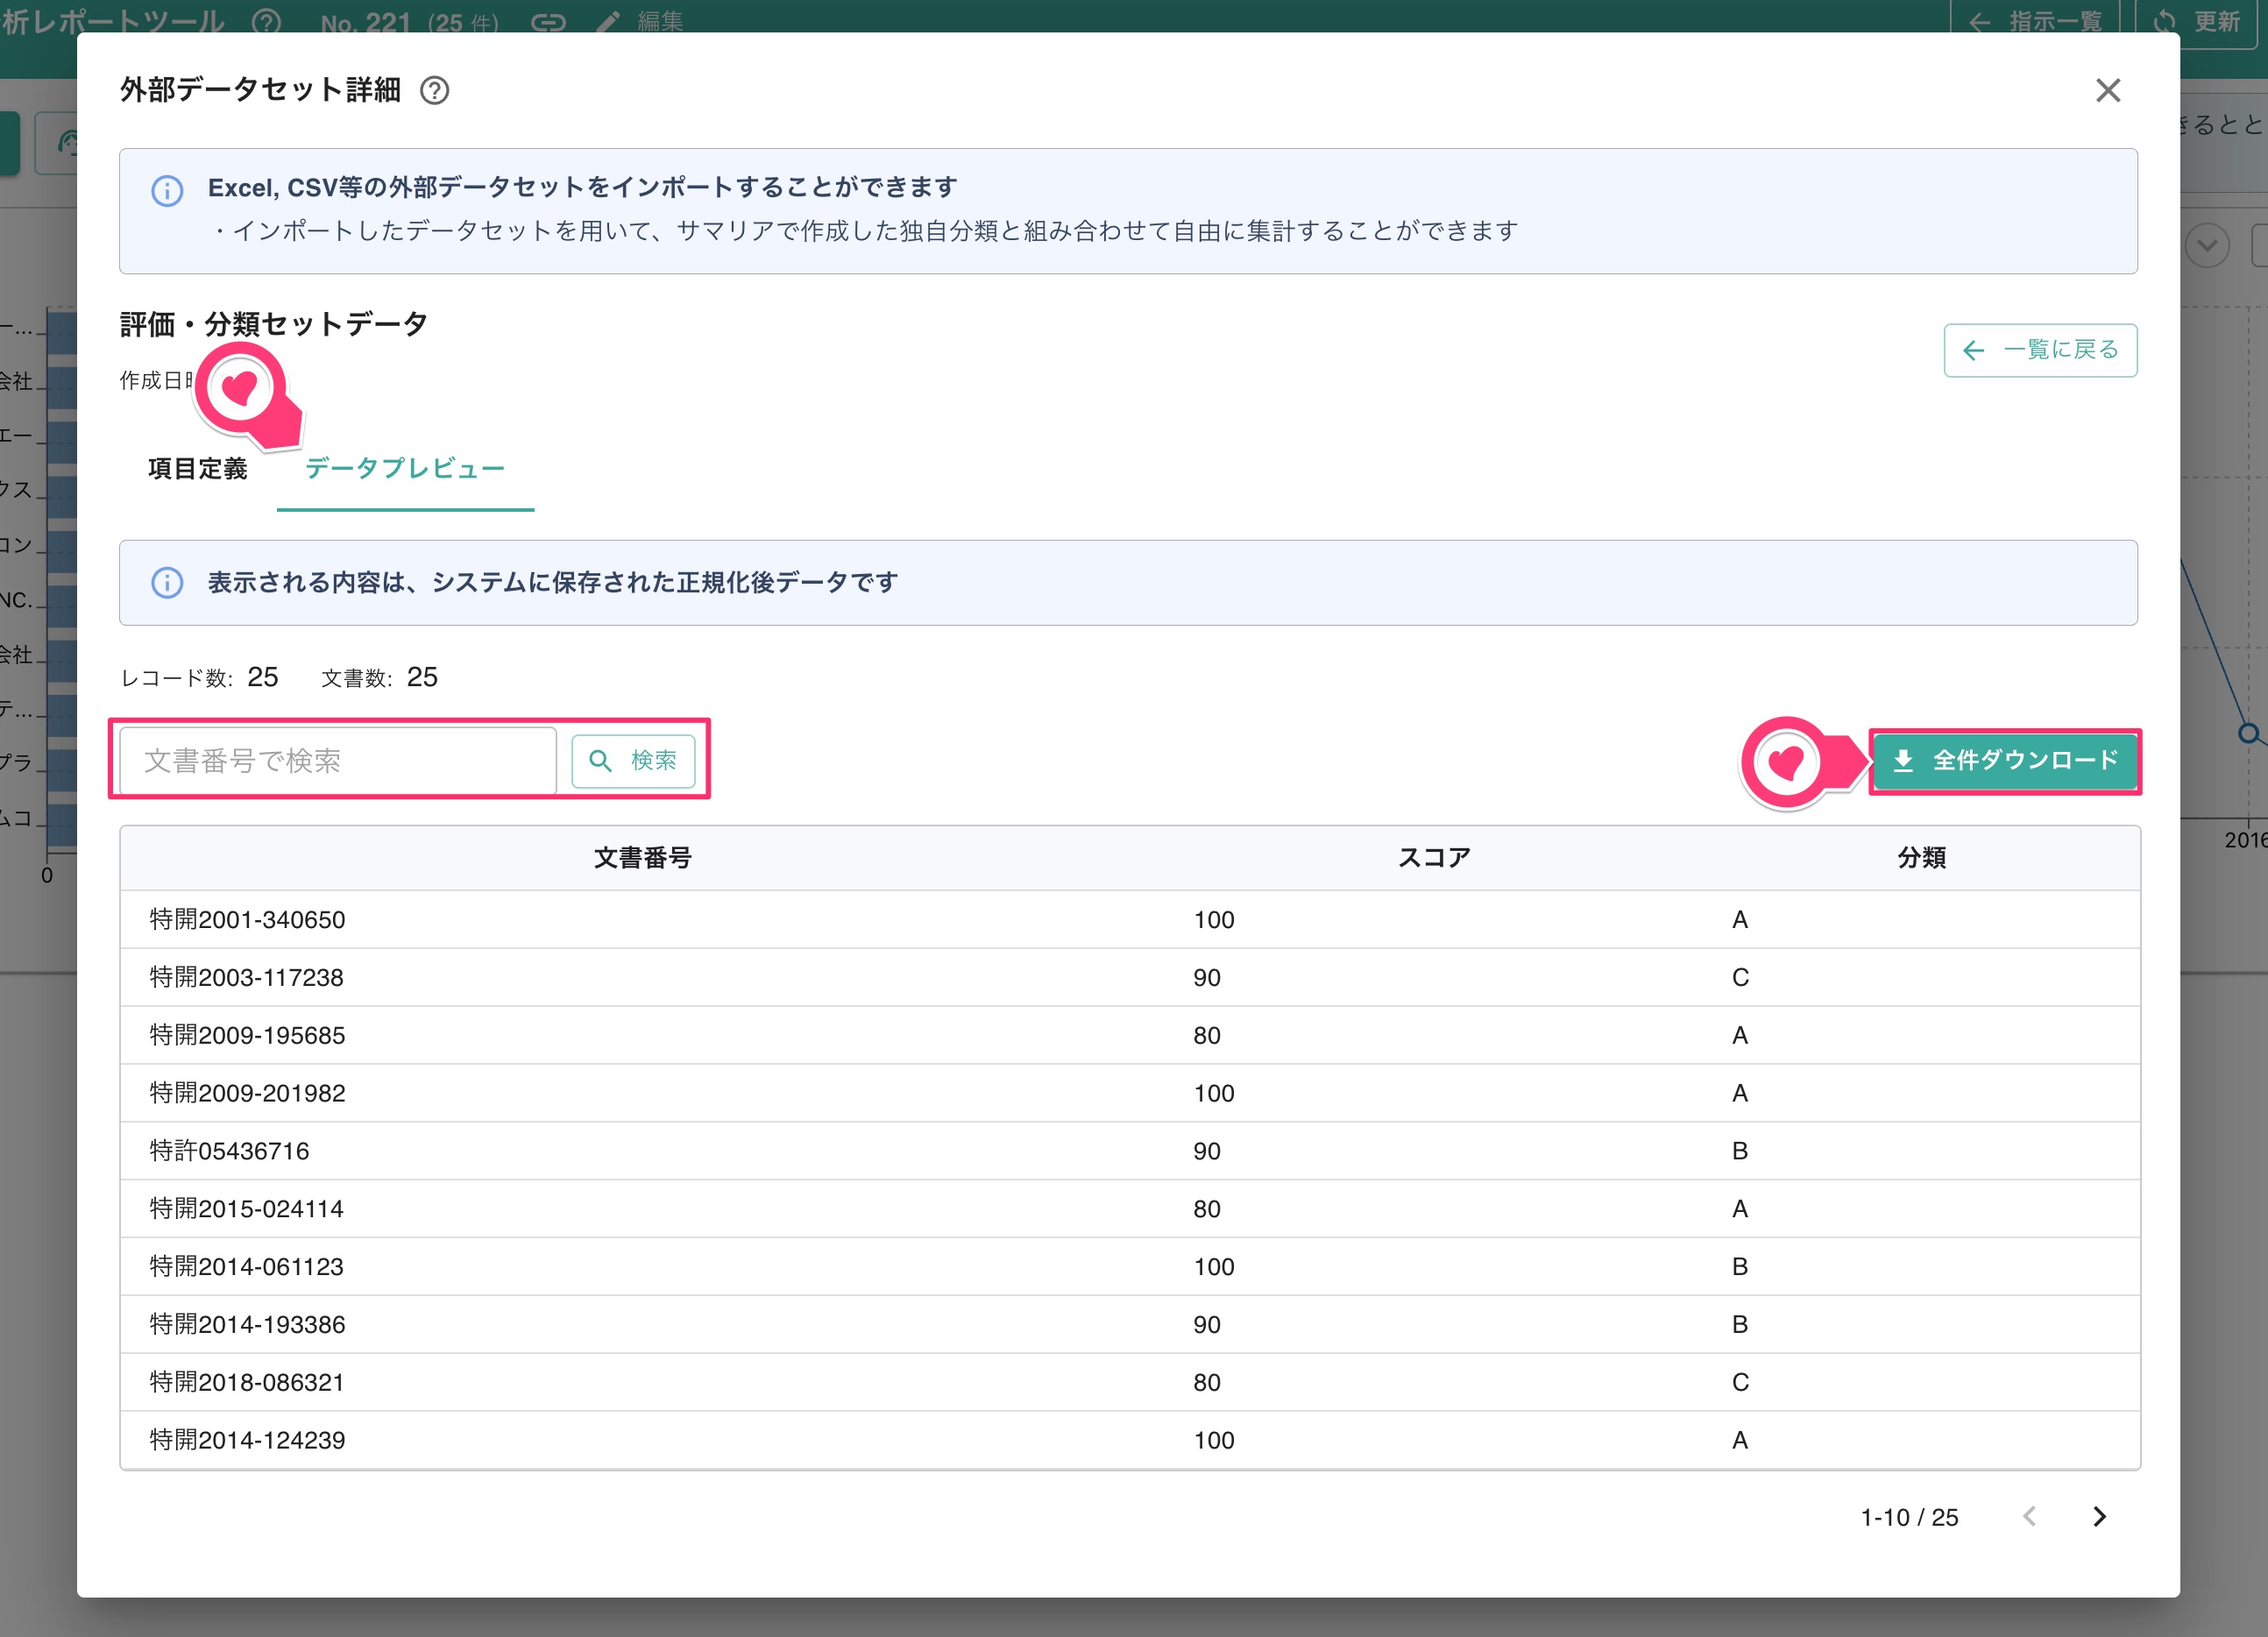Click the スコア column header
2268x1637 pixels.
tap(1433, 858)
